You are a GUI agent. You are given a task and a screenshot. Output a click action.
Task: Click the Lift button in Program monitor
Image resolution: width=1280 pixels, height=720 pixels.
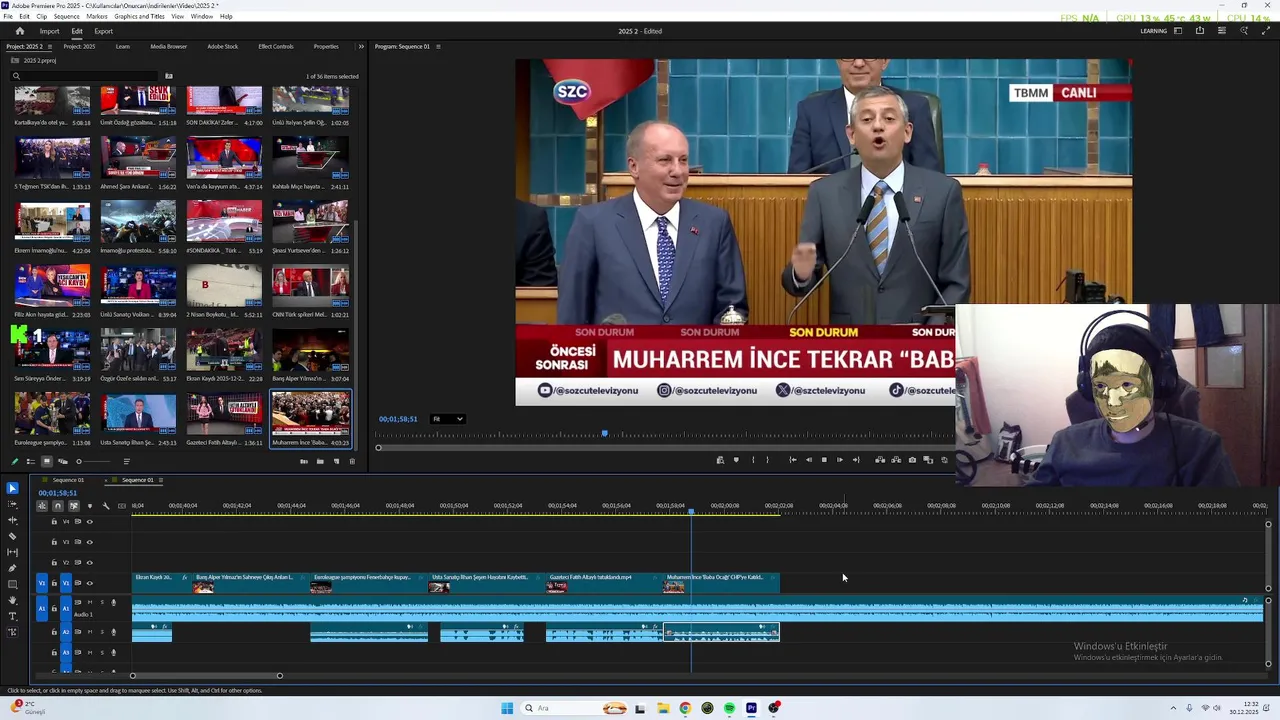[x=880, y=460]
